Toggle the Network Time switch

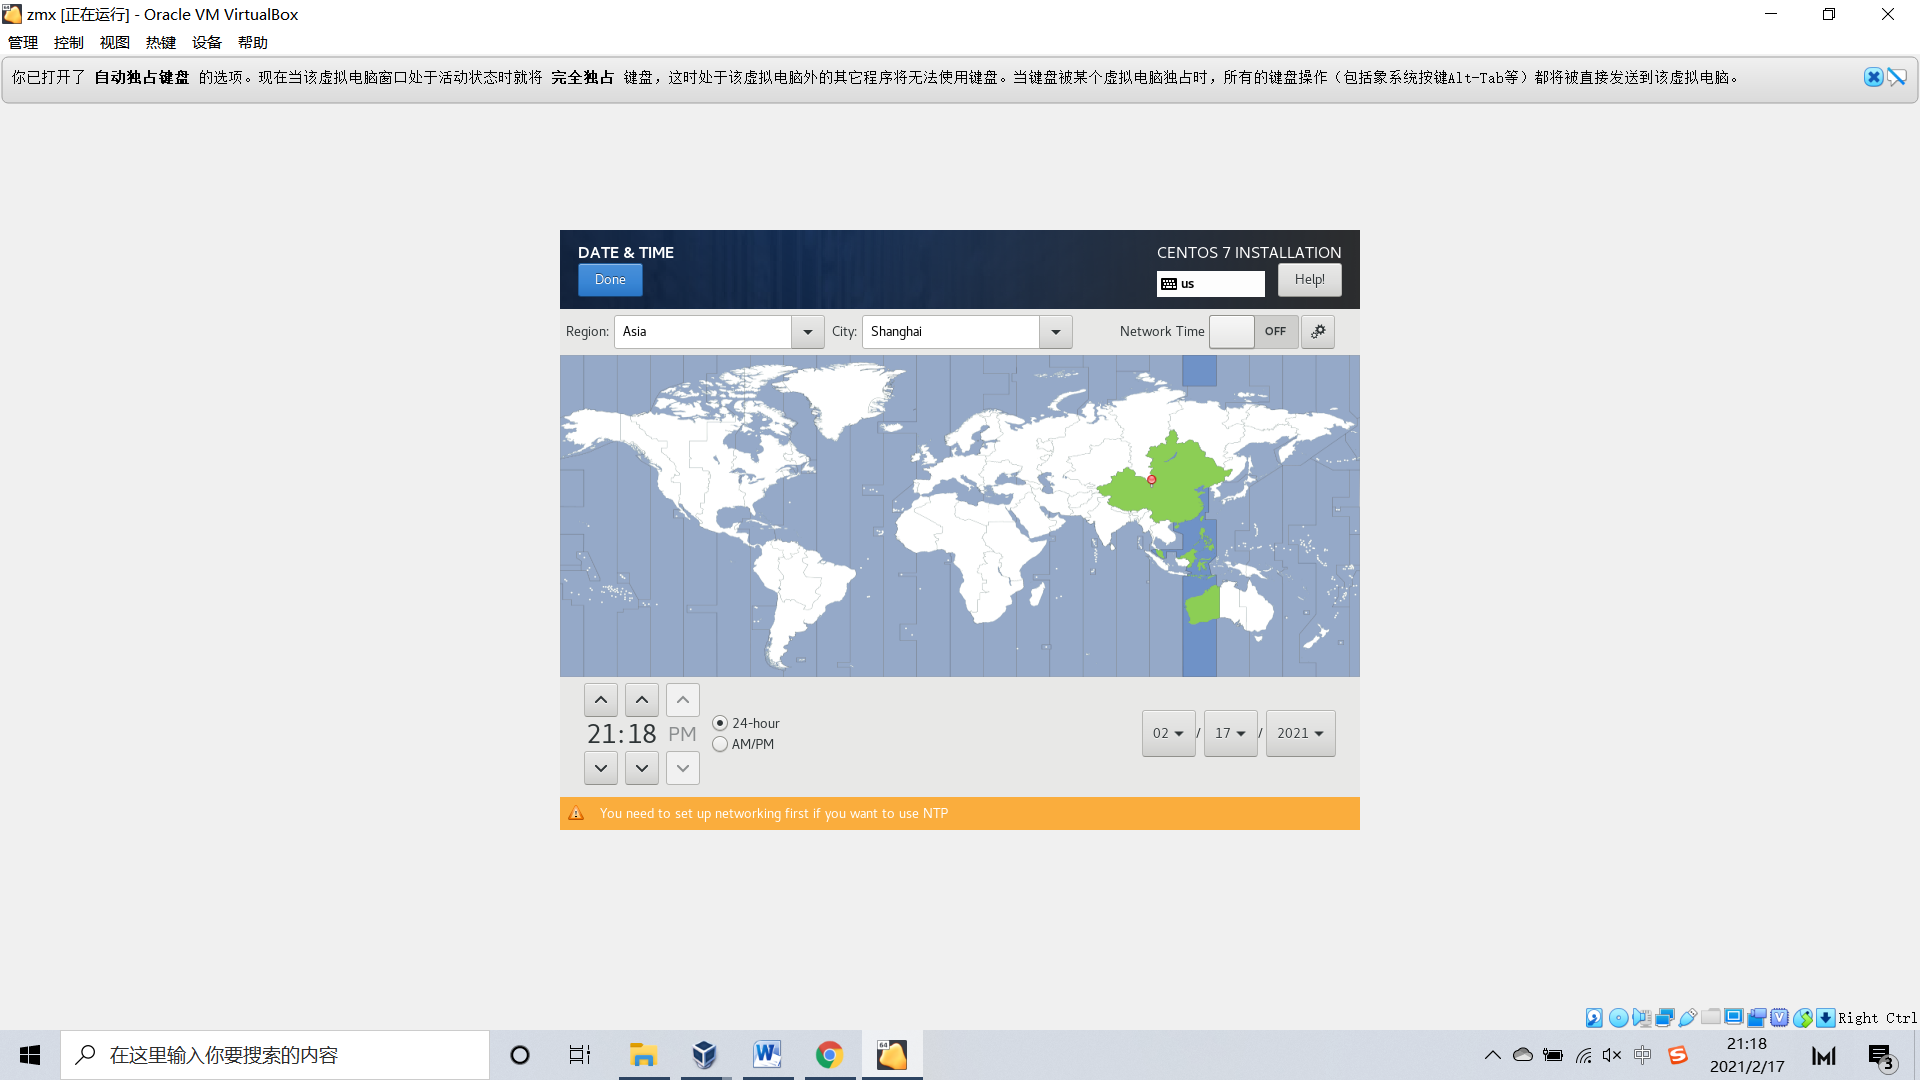pos(1253,332)
